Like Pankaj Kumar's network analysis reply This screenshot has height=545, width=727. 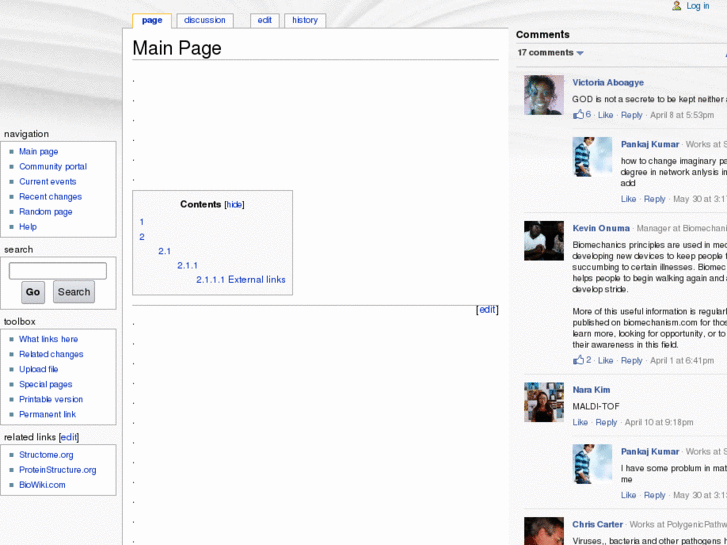pos(628,199)
